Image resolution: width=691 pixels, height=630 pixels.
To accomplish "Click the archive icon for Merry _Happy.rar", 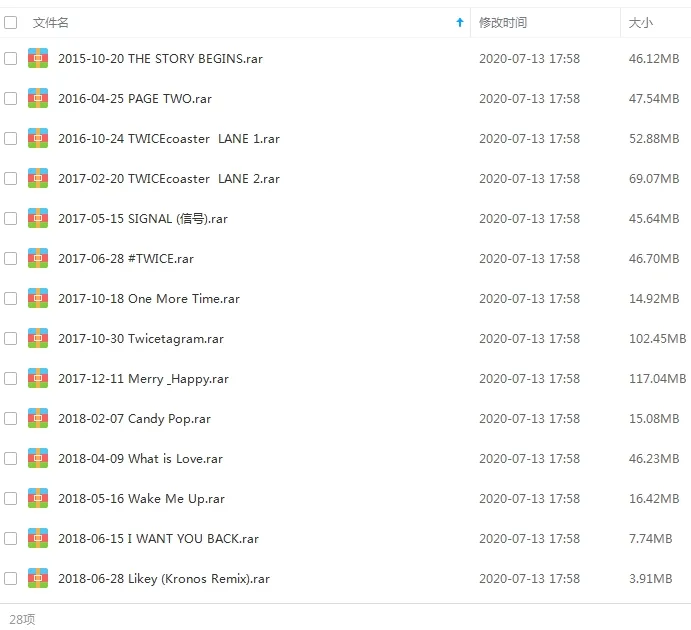I will 38,378.
